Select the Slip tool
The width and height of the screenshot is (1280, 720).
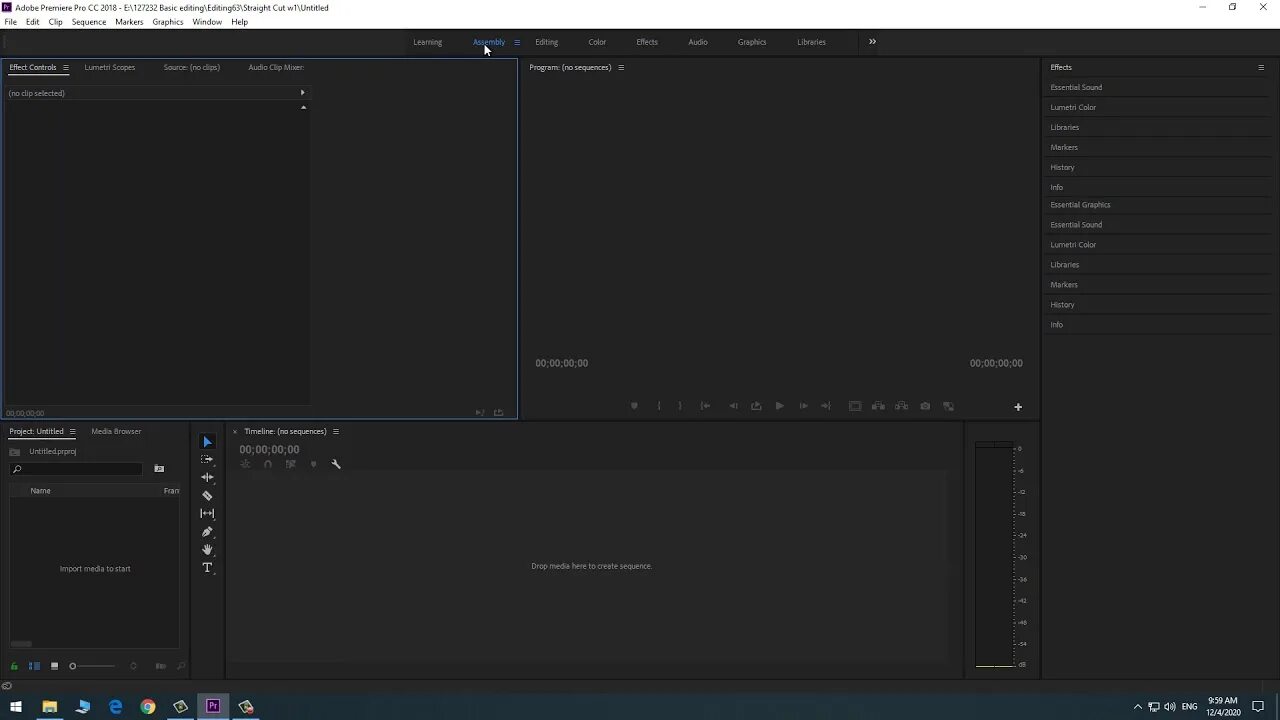tap(207, 514)
